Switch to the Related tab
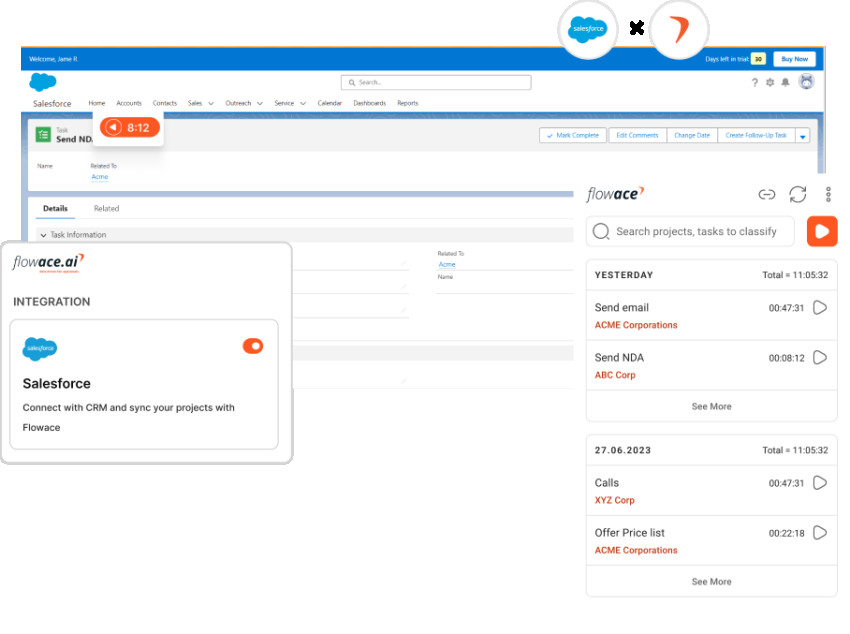The height and width of the screenshot is (634, 850). point(106,209)
